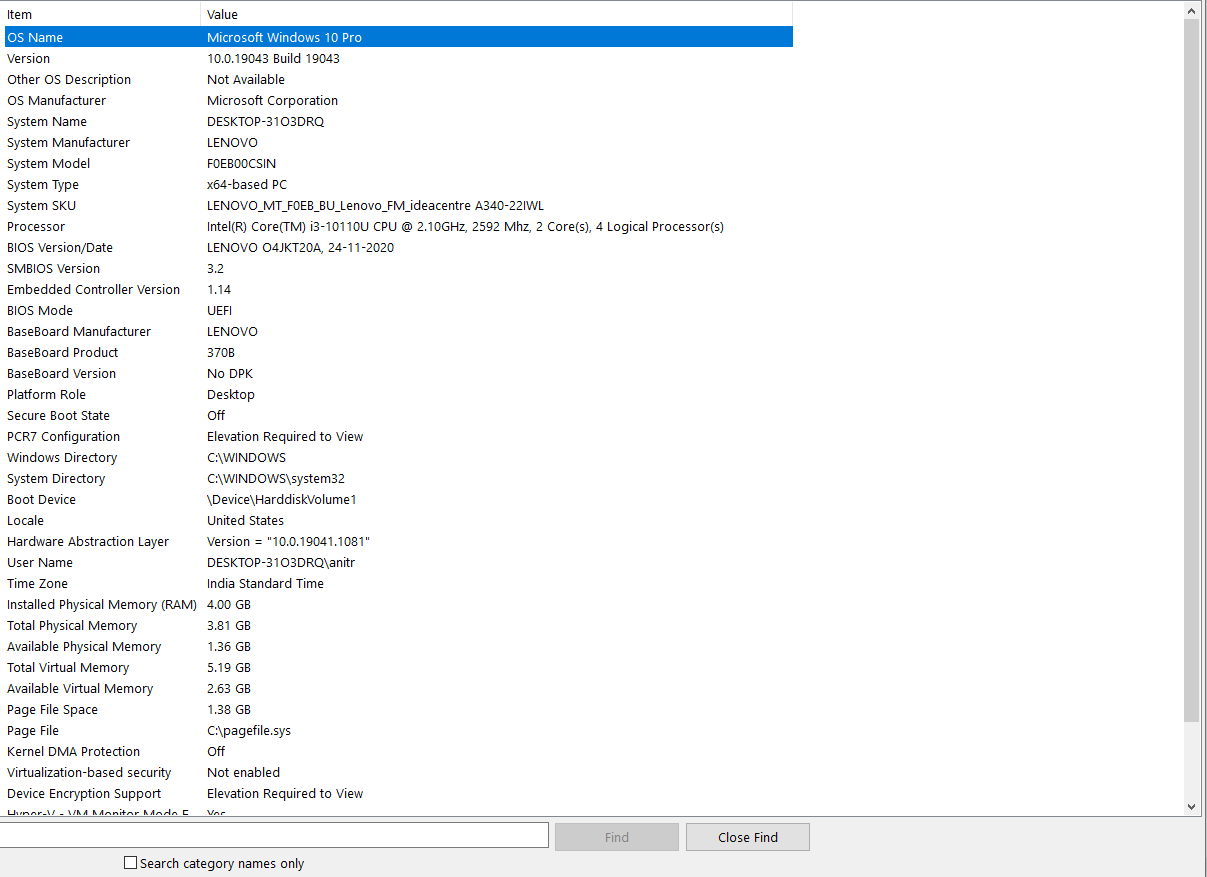Image resolution: width=1207 pixels, height=877 pixels.
Task: Click the value 10.0.19043 Build 19043
Action: coord(273,58)
